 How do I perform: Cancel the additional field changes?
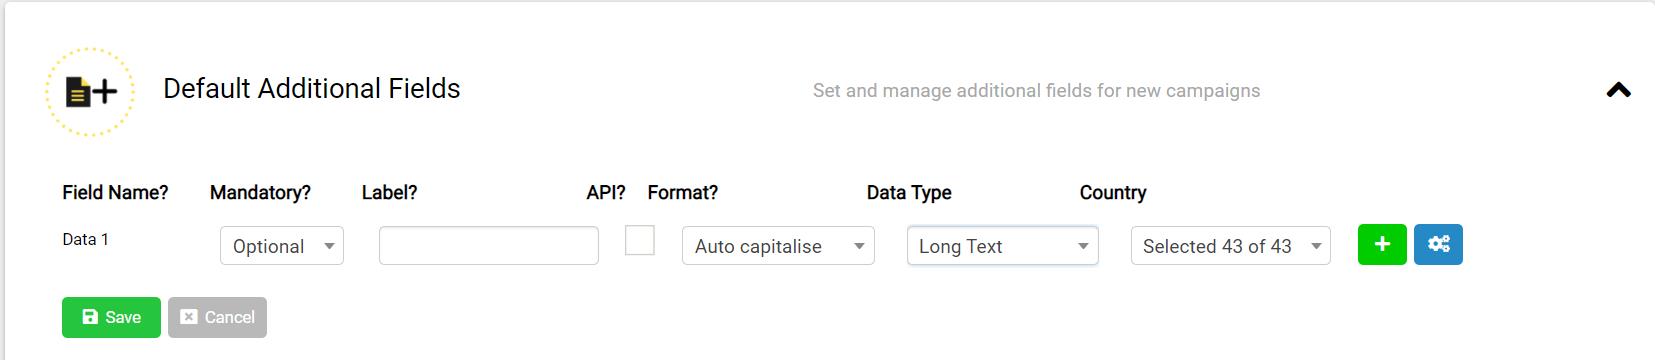pos(217,317)
